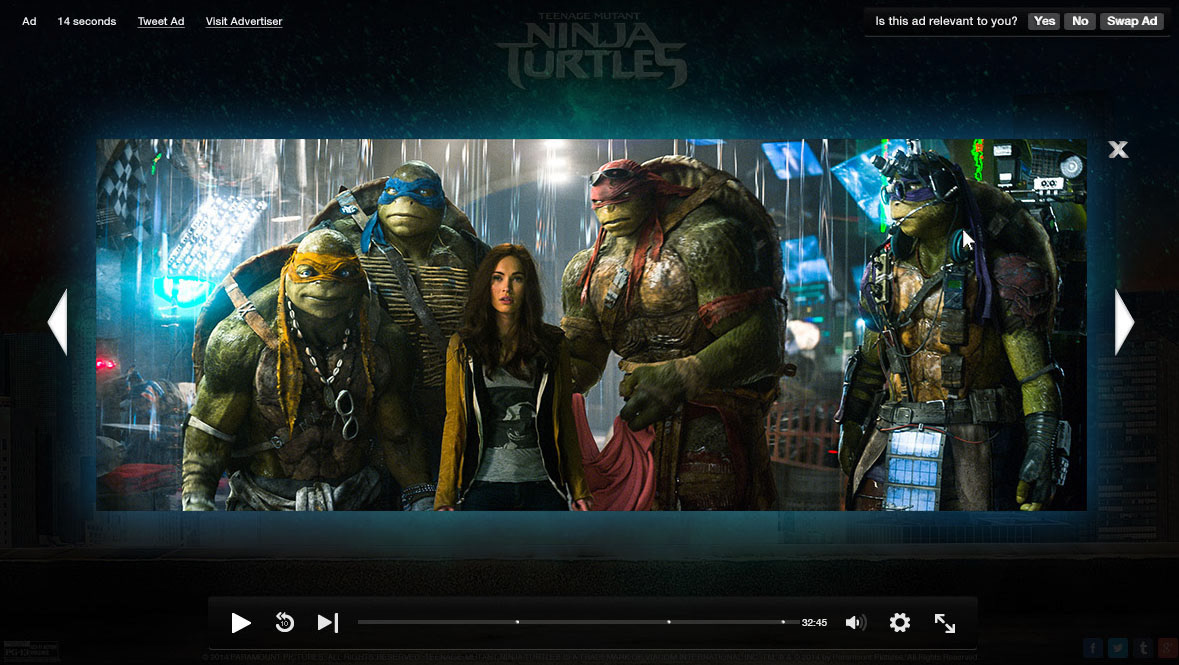Image resolution: width=1179 pixels, height=665 pixels.
Task: Open the dimmed Twitter icon
Action: [1118, 648]
